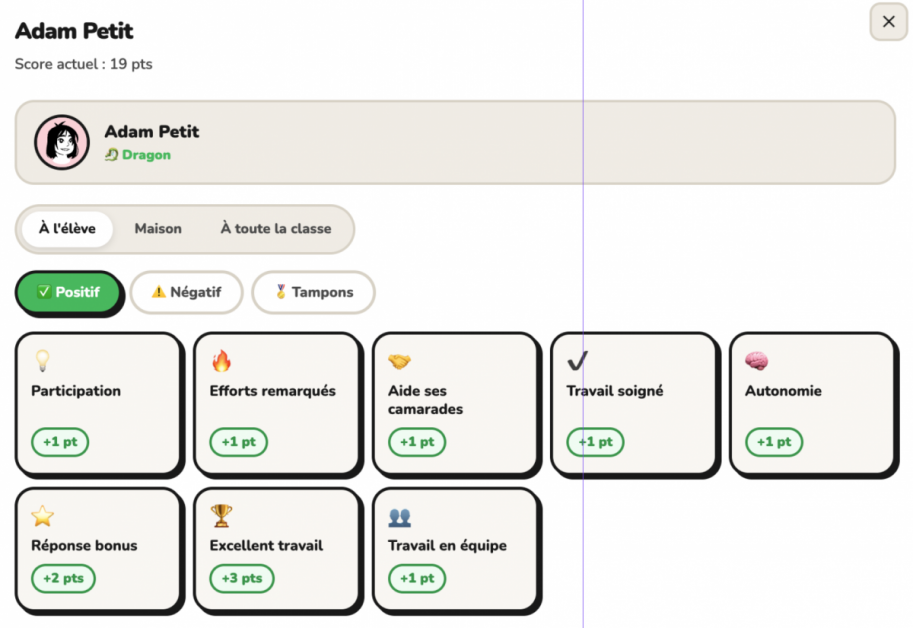The image size is (913, 628).
Task: Award +2 pts for Réponse bonus
Action: (x=63, y=579)
